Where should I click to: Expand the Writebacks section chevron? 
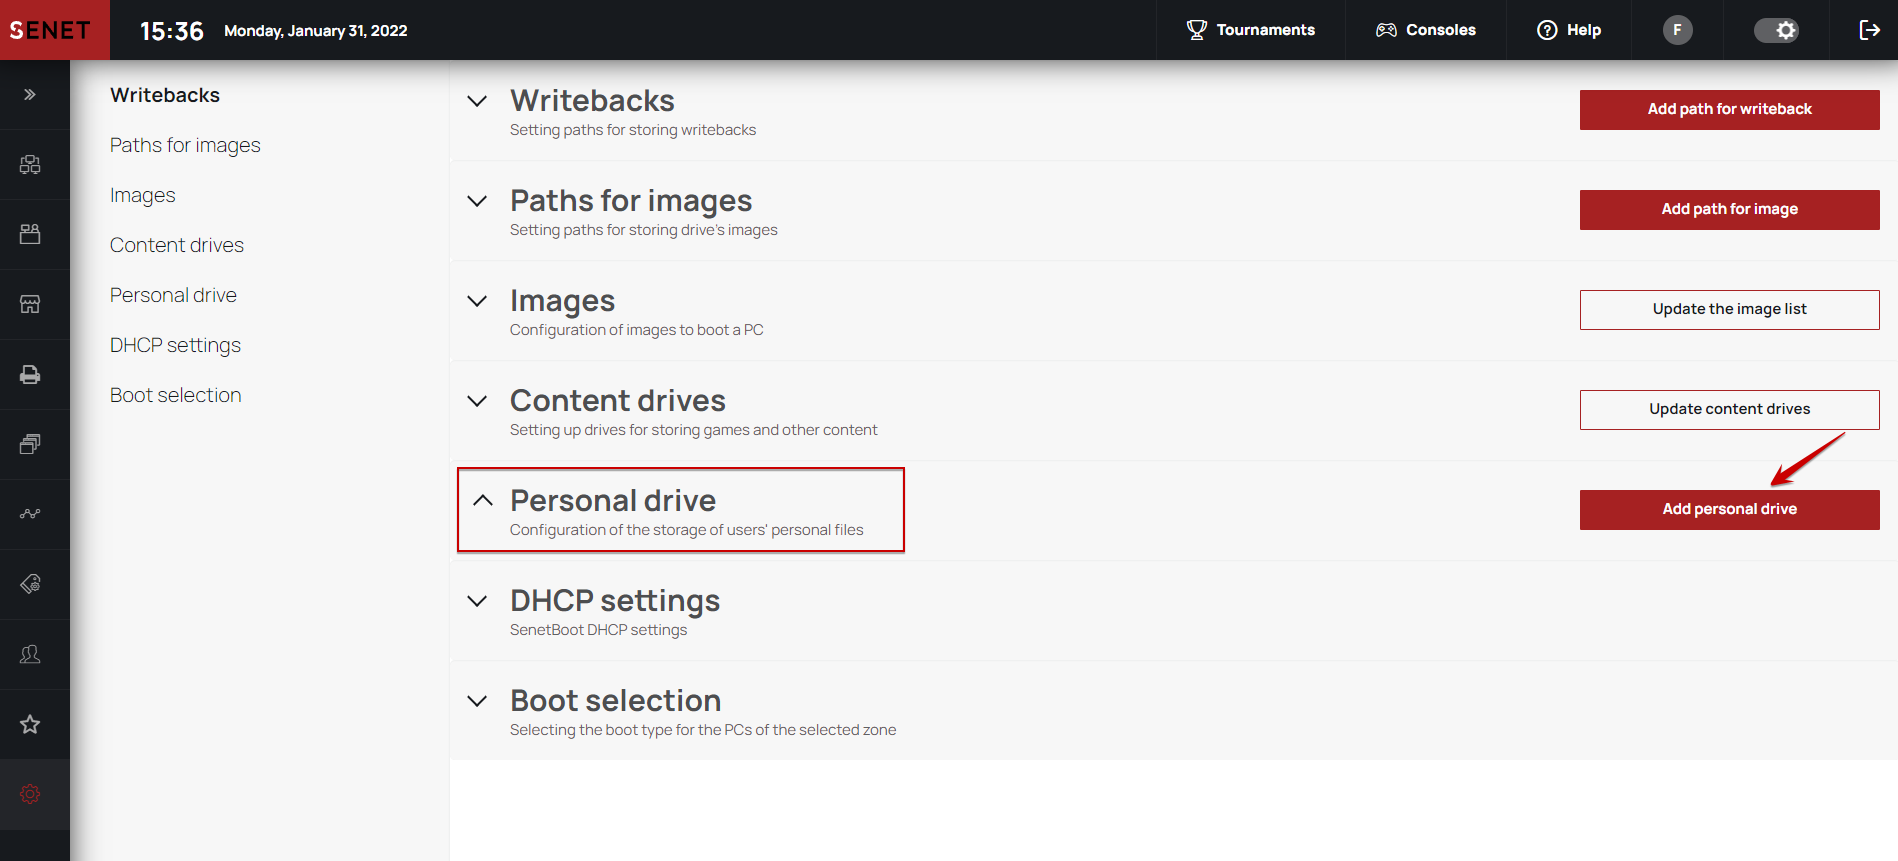point(478,101)
